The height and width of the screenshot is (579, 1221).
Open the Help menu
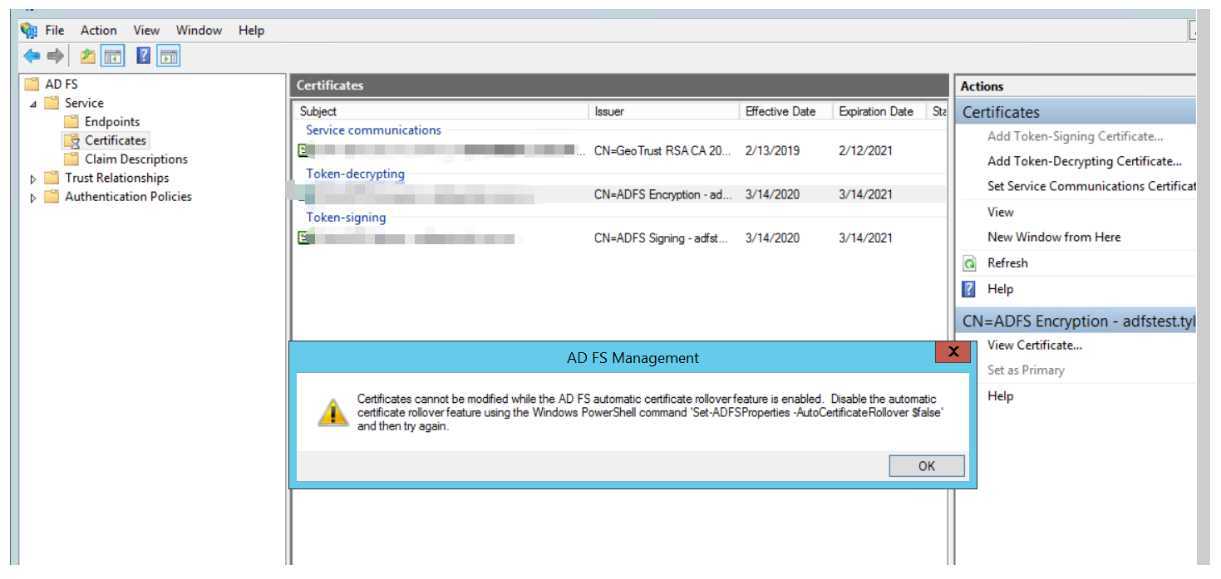[251, 30]
